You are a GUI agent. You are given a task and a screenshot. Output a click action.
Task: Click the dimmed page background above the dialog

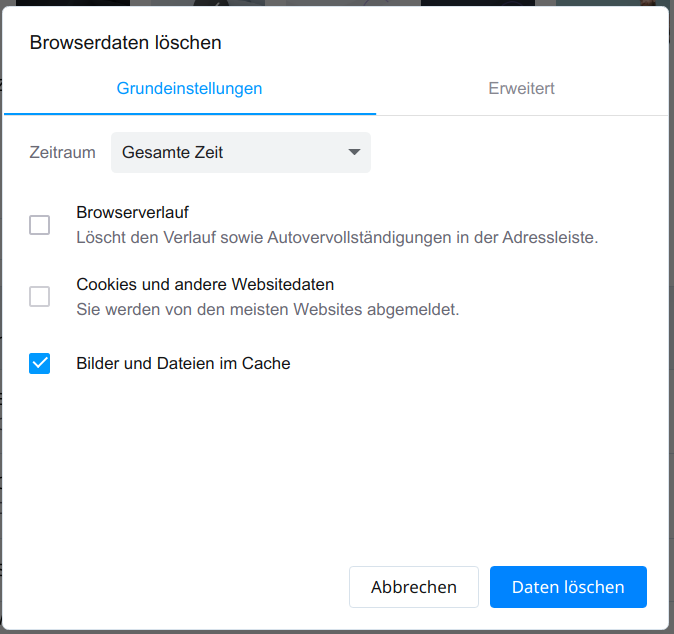point(335,3)
